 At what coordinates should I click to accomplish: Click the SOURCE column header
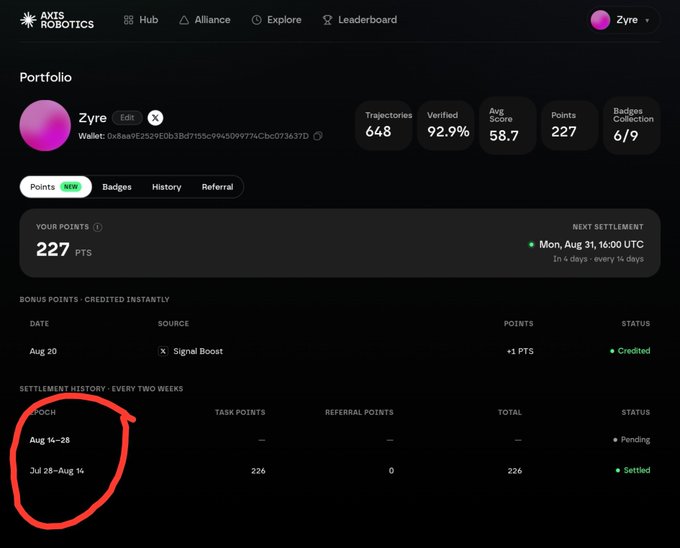click(173, 323)
